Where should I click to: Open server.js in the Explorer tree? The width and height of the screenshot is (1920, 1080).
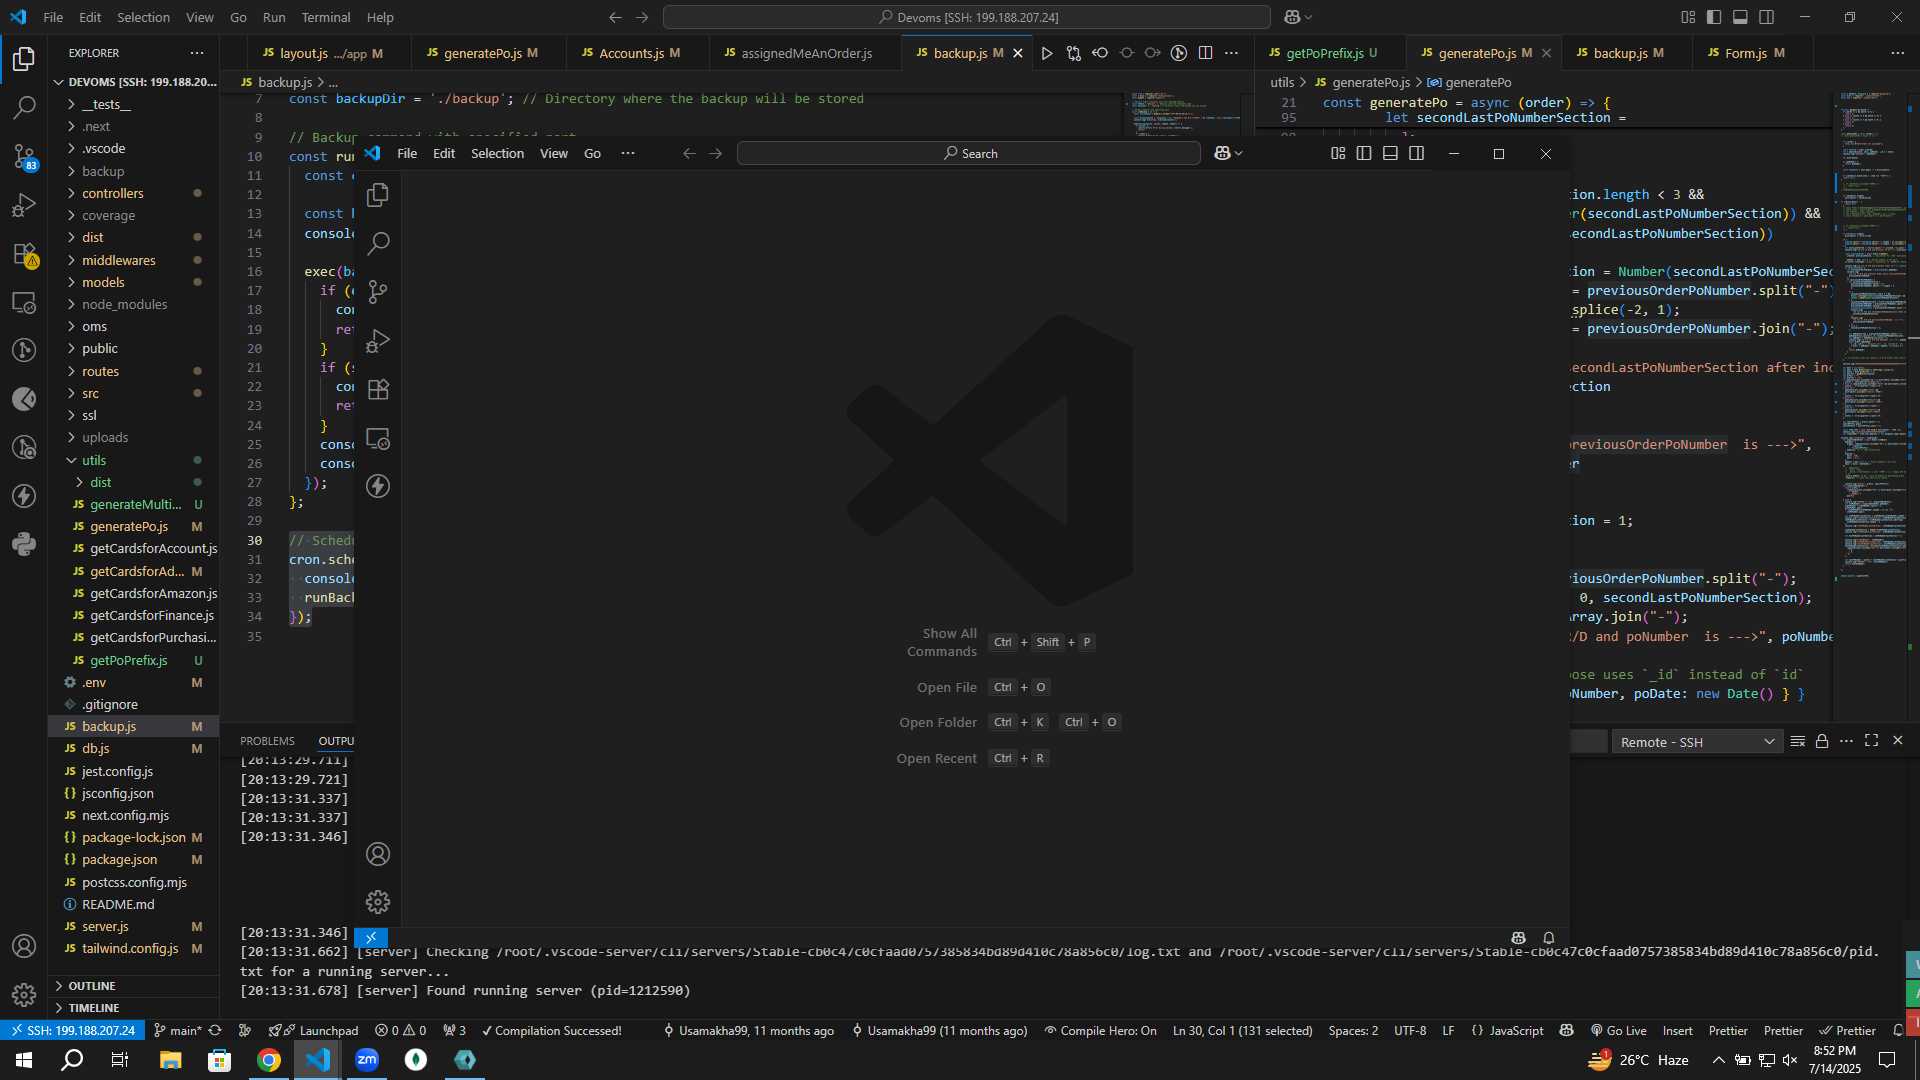[x=104, y=927]
